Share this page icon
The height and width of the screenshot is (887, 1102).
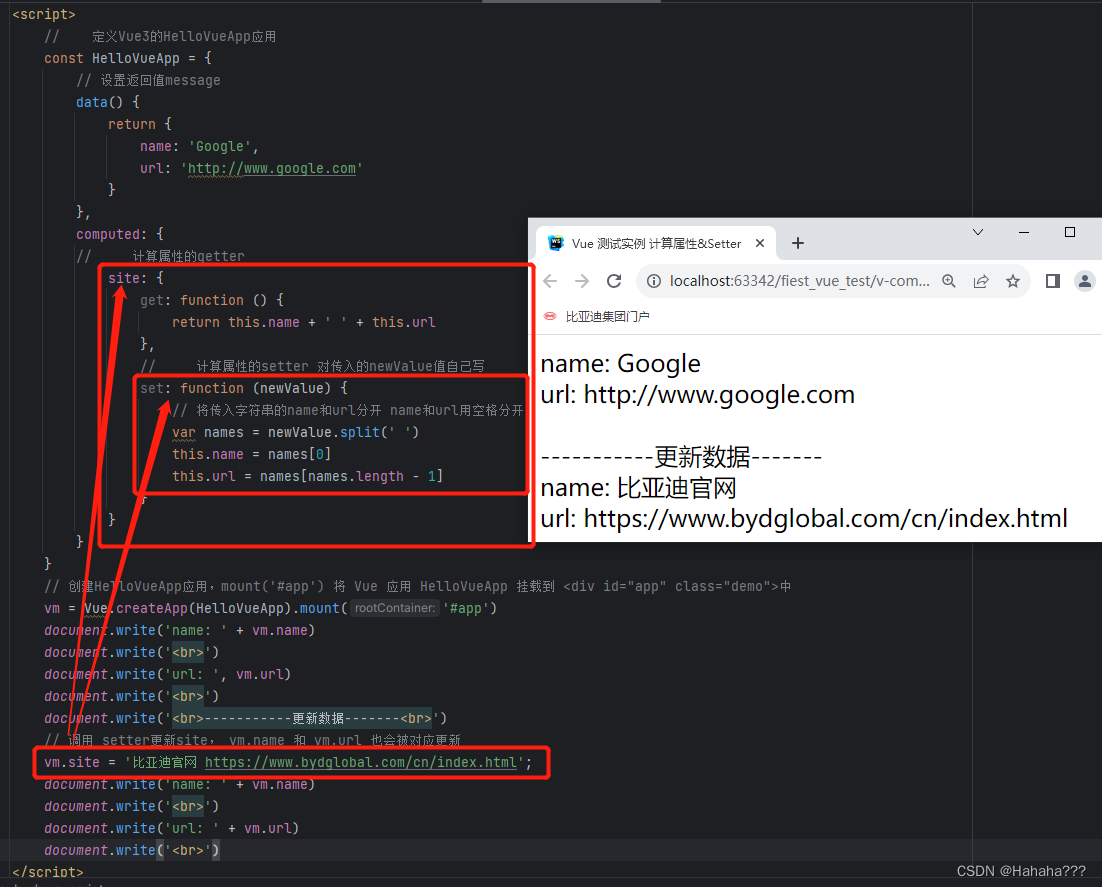(x=981, y=281)
